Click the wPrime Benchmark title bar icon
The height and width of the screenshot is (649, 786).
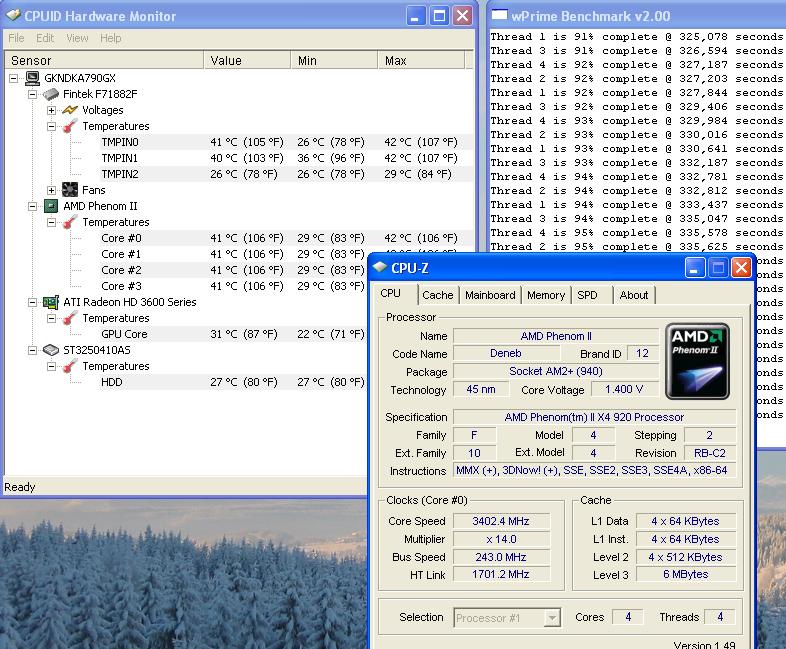tap(499, 15)
